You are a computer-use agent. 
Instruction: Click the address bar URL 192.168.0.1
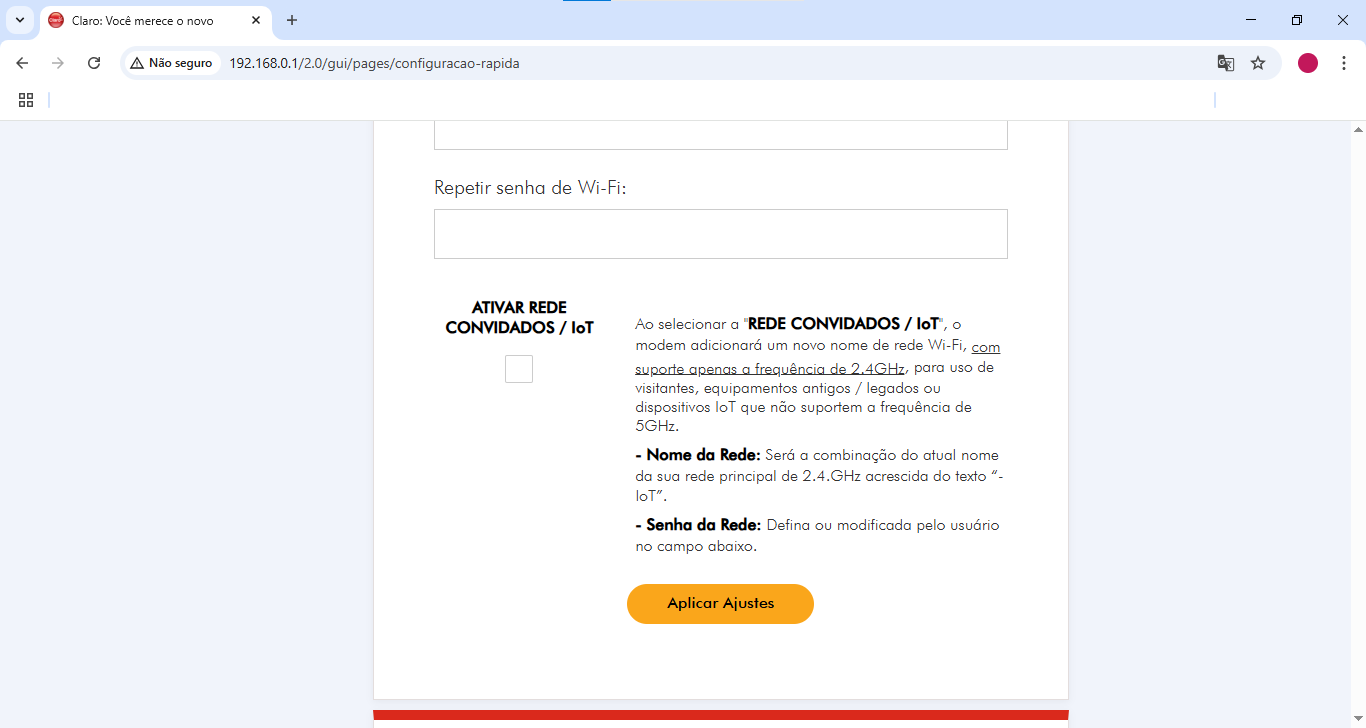click(374, 63)
